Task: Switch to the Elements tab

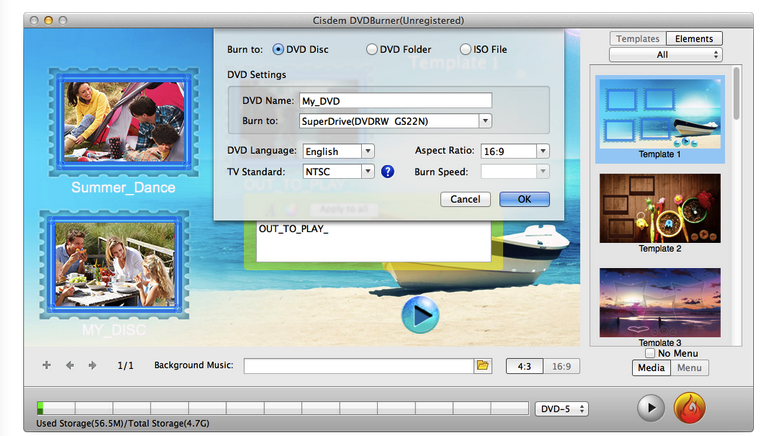Action: pyautogui.click(x=694, y=38)
